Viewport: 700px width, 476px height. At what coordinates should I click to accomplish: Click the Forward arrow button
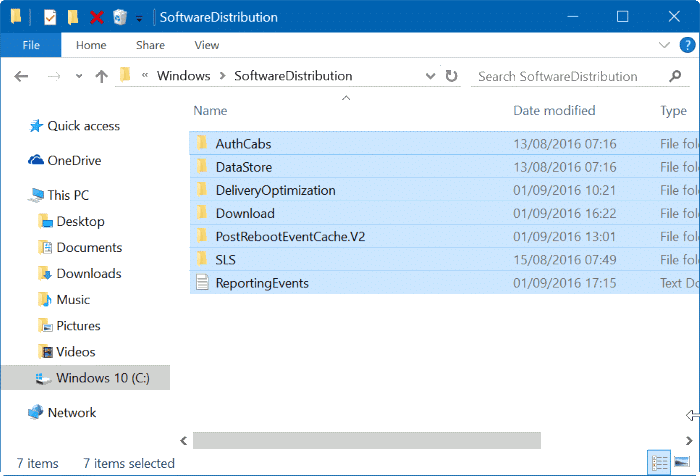click(54, 76)
